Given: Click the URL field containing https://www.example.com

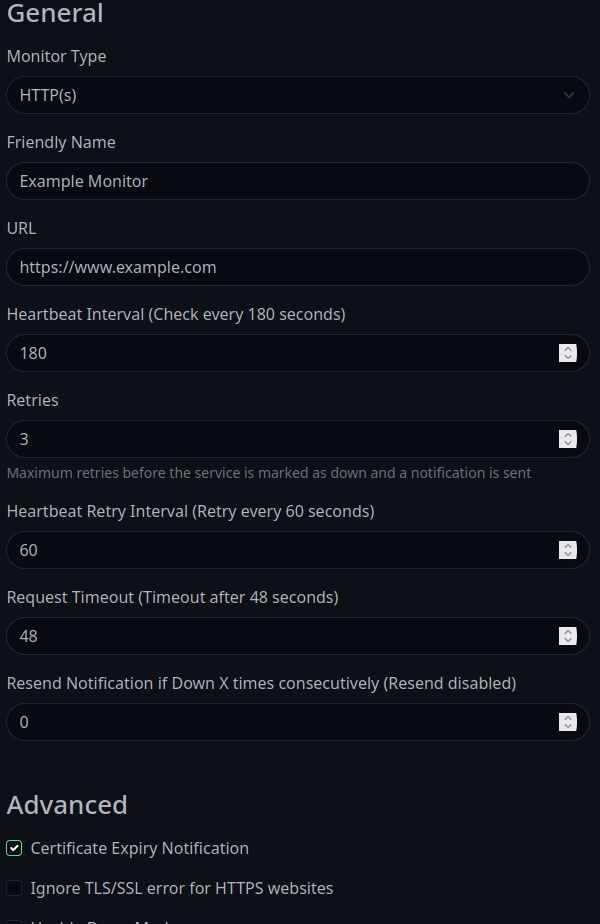Looking at the screenshot, I should [298, 267].
